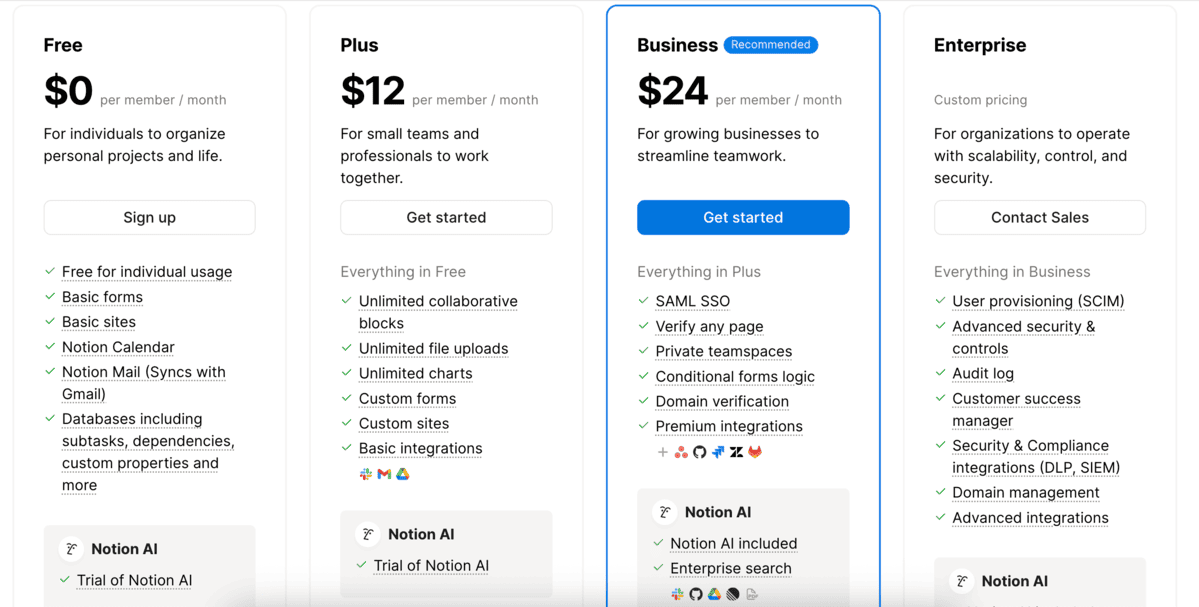
Task: Click the GitHub icon under Premium integrations
Action: coord(699,452)
